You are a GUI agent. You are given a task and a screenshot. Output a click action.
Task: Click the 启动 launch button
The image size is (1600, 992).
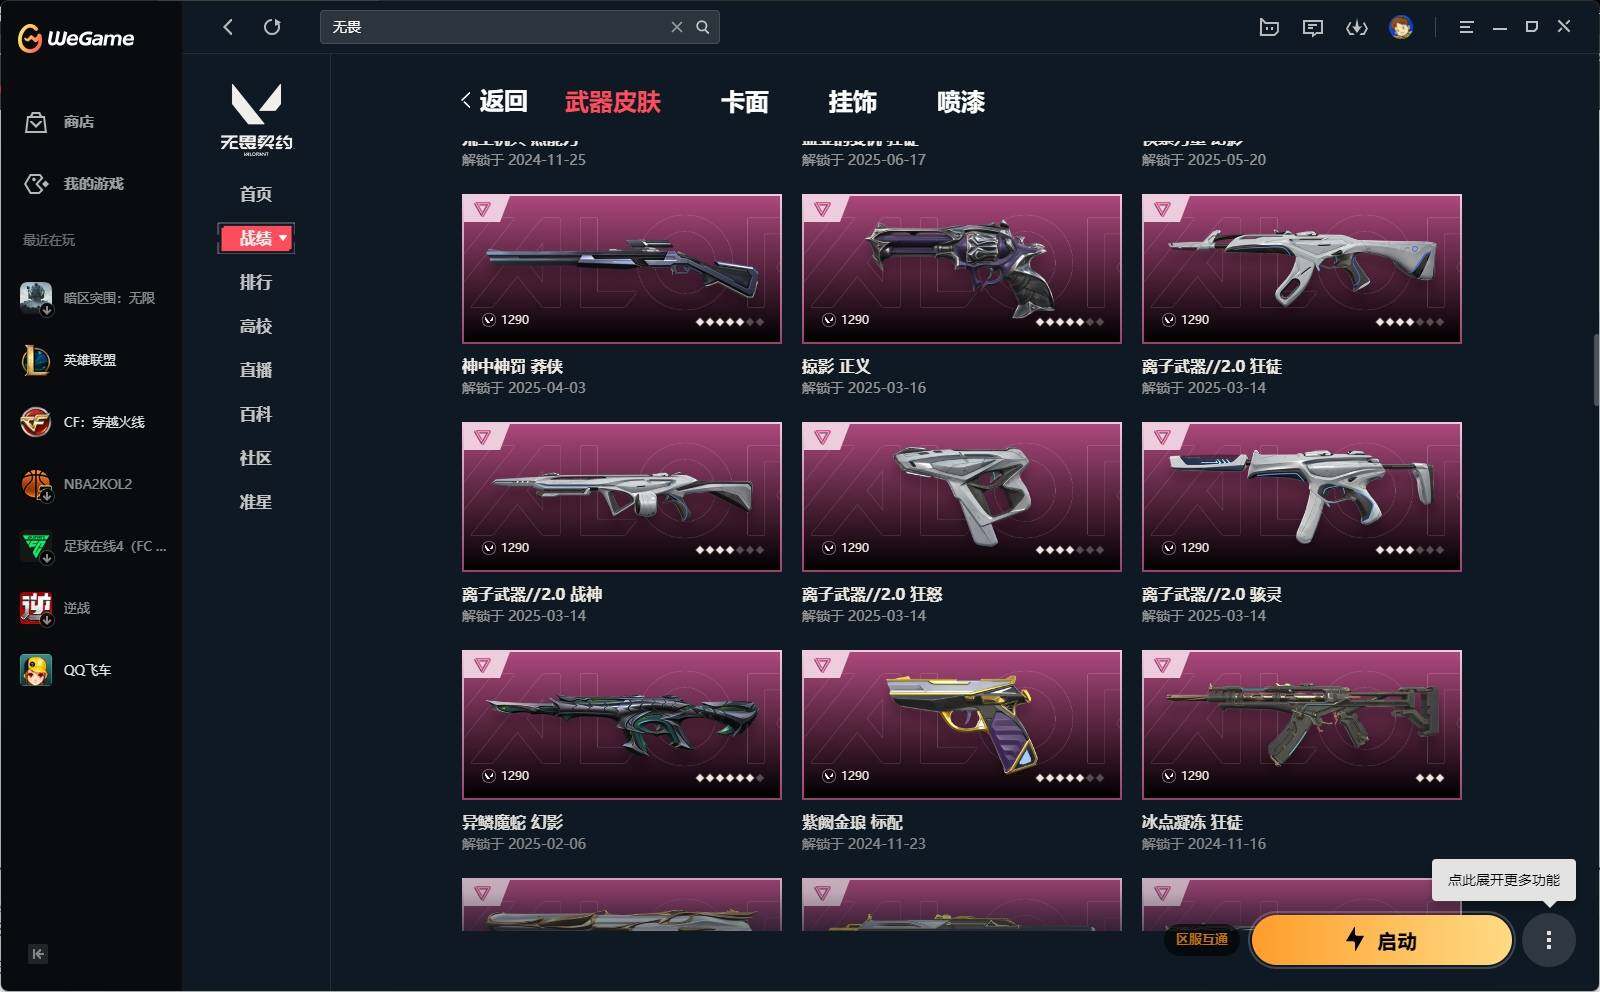pos(1381,940)
